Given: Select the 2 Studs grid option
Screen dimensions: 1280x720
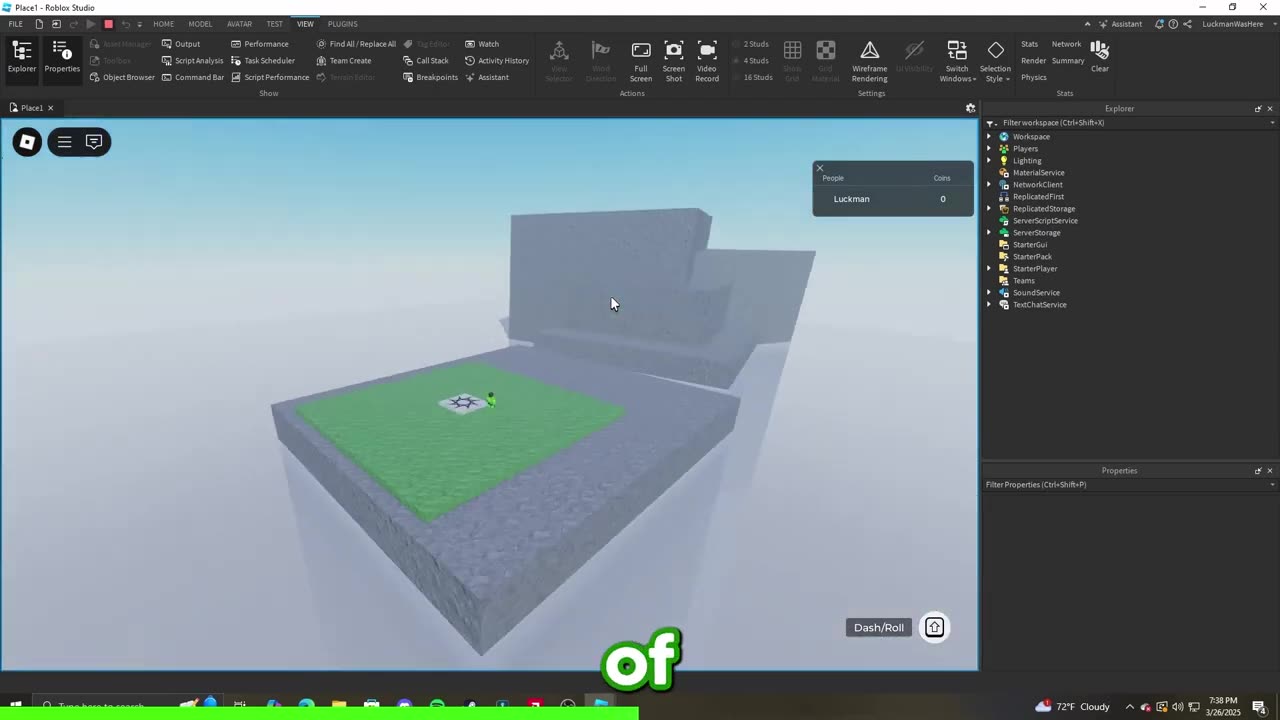Looking at the screenshot, I should [x=750, y=44].
